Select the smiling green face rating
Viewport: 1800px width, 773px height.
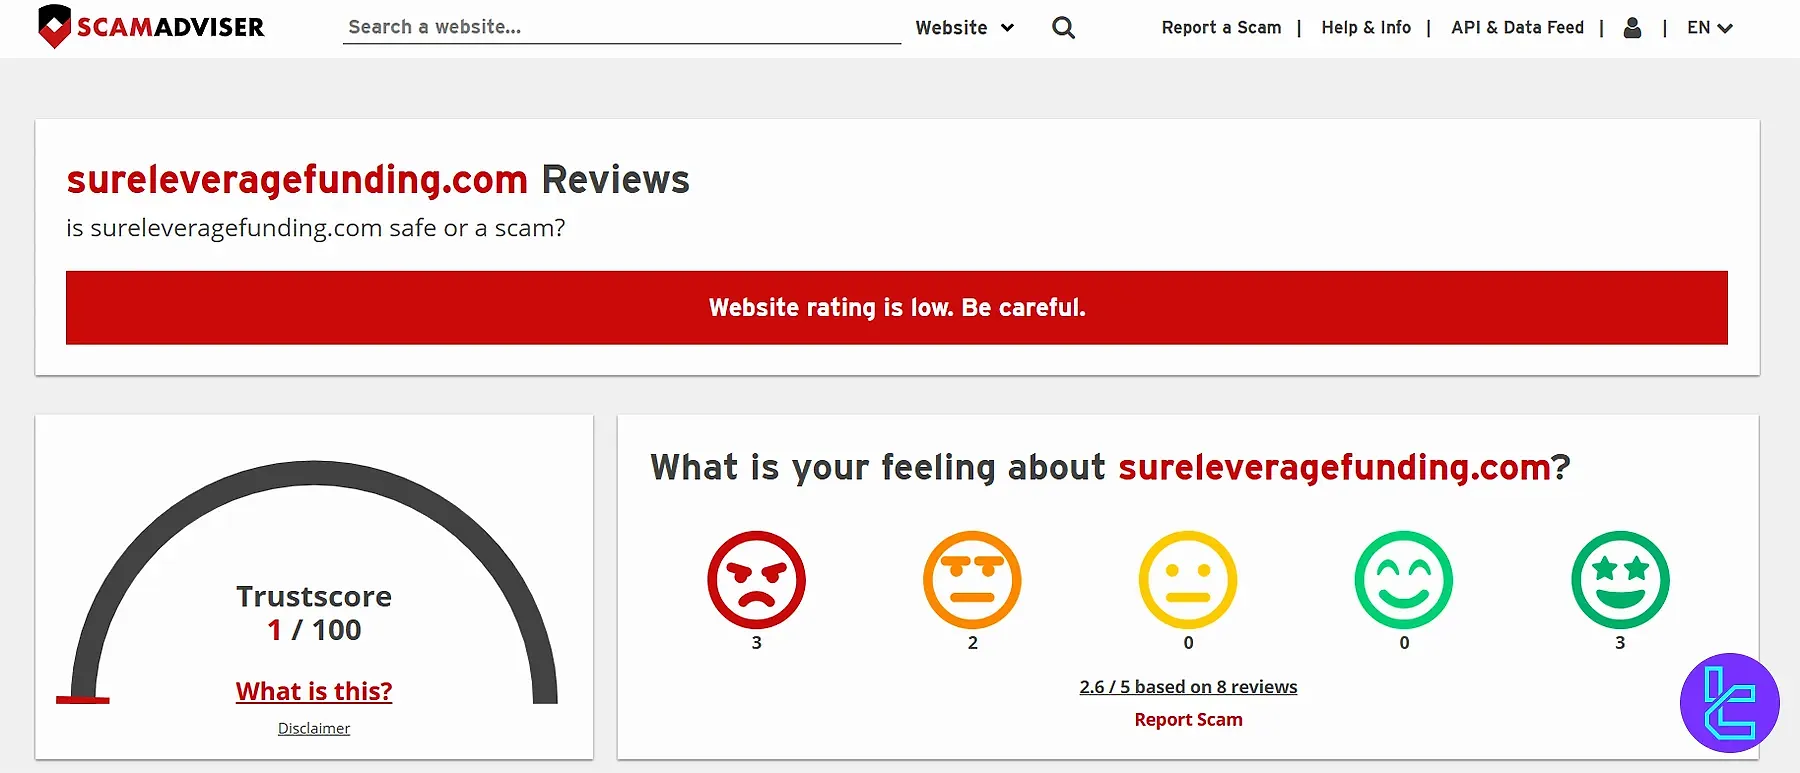point(1404,580)
